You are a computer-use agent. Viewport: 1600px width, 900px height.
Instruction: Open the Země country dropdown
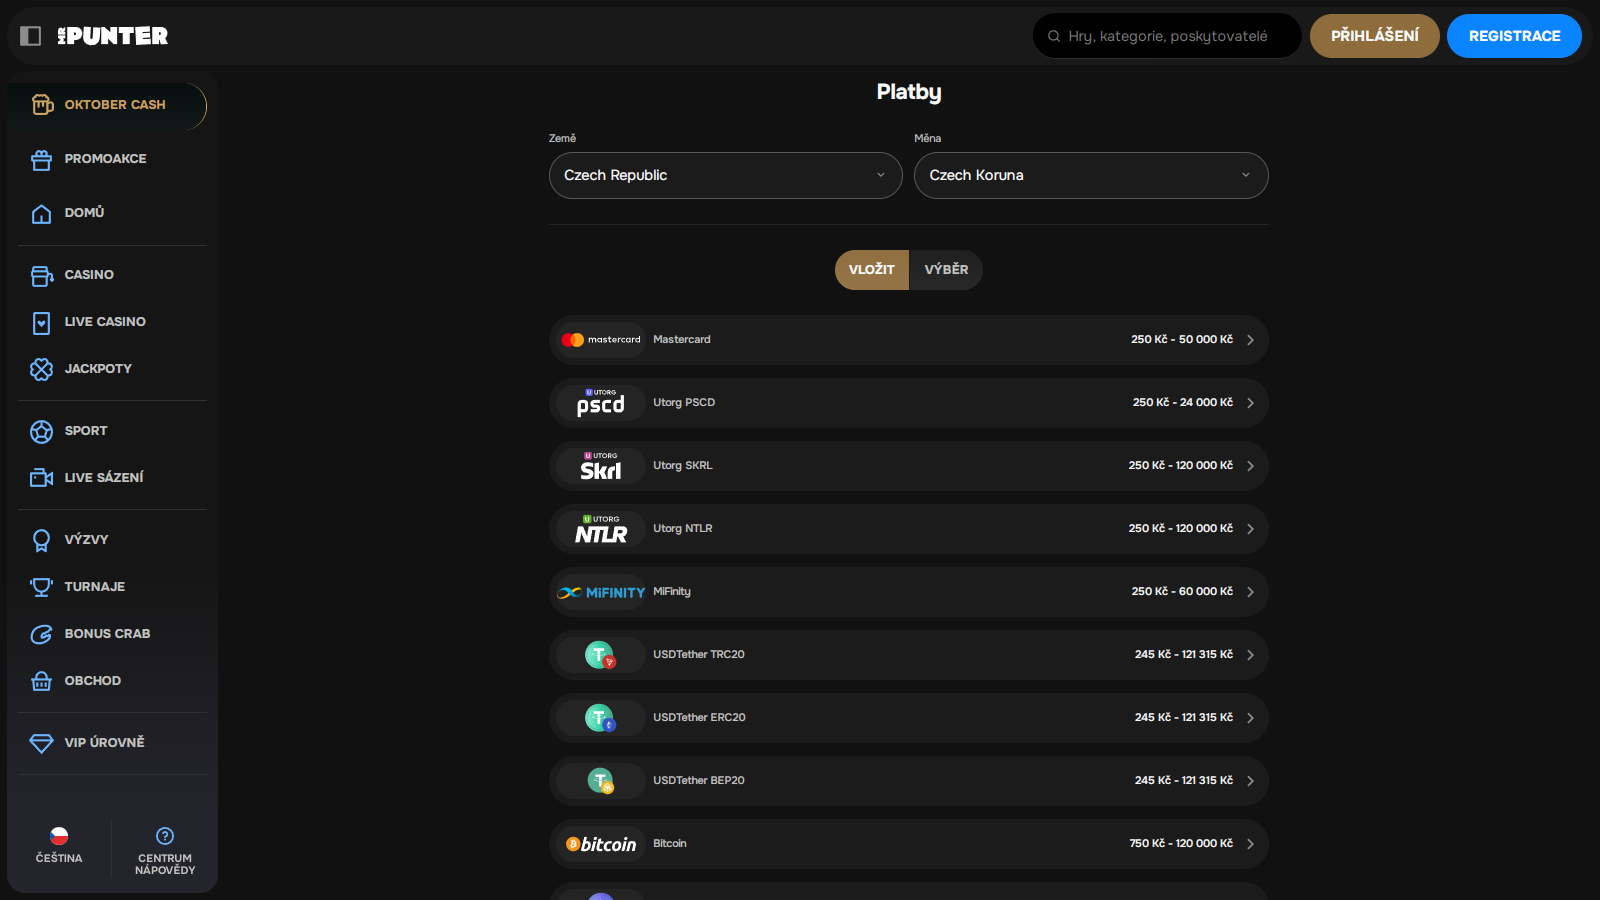725,176
